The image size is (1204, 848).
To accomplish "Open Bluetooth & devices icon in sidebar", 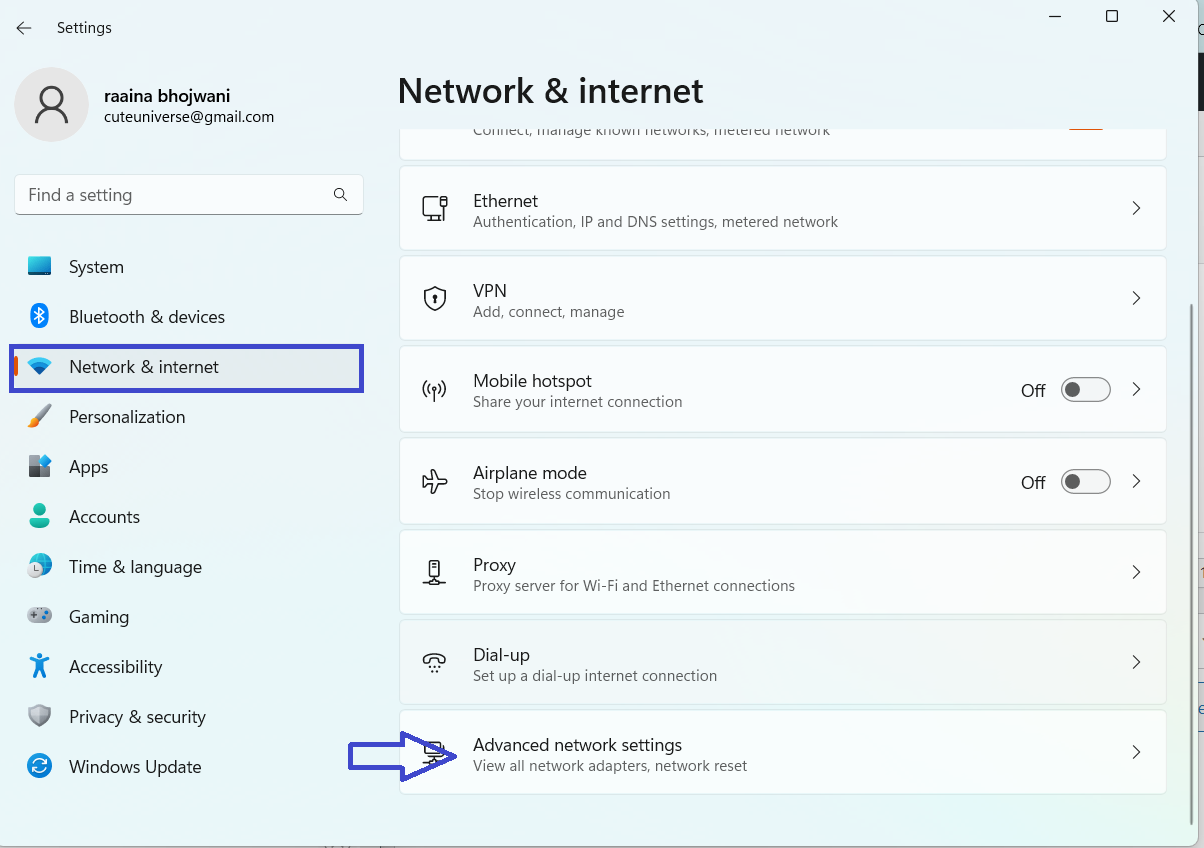I will point(40,317).
